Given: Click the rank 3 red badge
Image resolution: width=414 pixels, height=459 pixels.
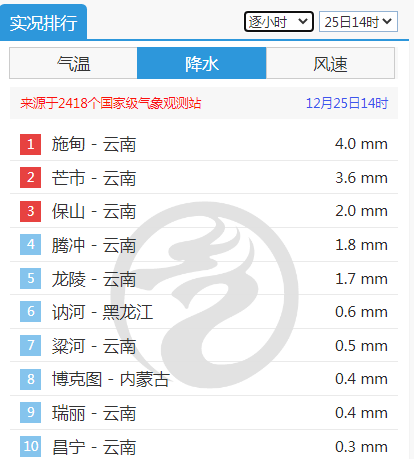Looking at the screenshot, I should pyautogui.click(x=30, y=211).
